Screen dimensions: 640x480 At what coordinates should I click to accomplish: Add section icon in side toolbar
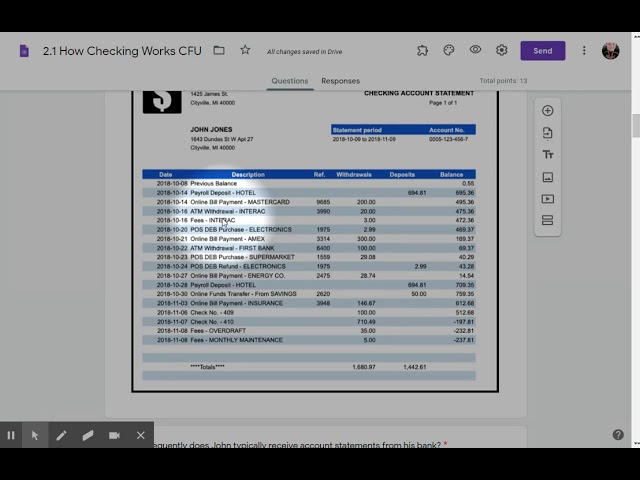[548, 220]
